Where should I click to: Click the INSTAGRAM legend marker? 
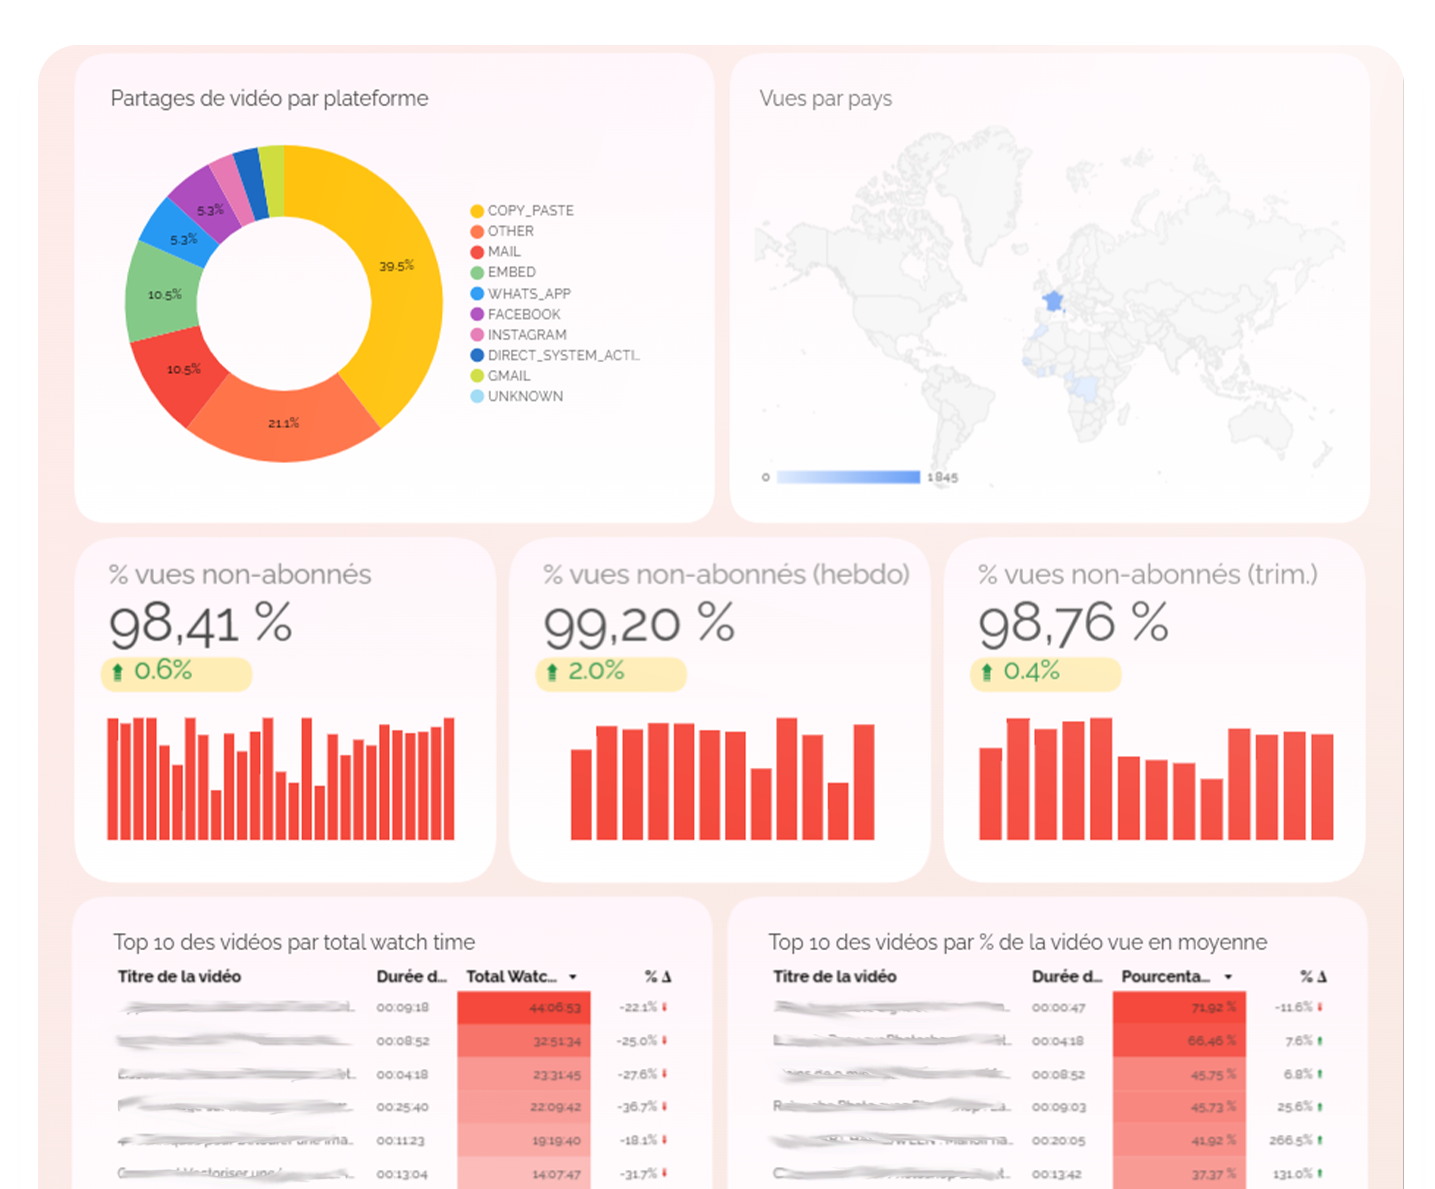pyautogui.click(x=478, y=335)
